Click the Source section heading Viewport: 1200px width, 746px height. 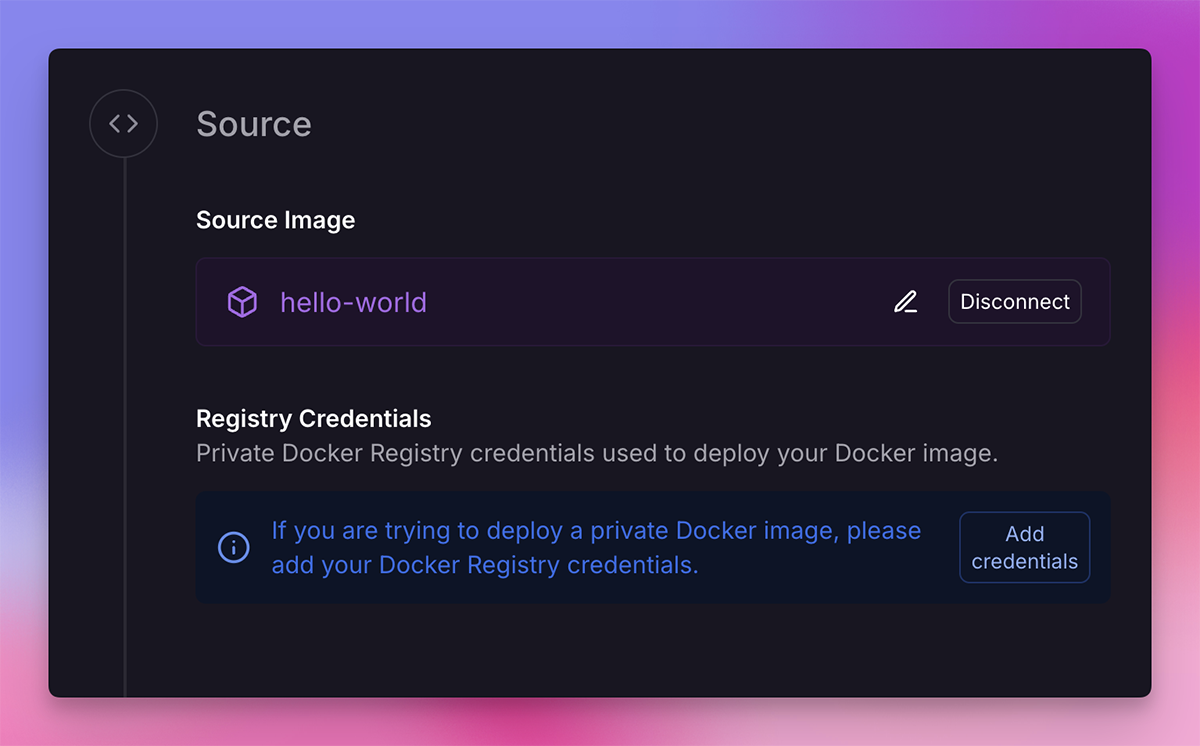pos(254,124)
